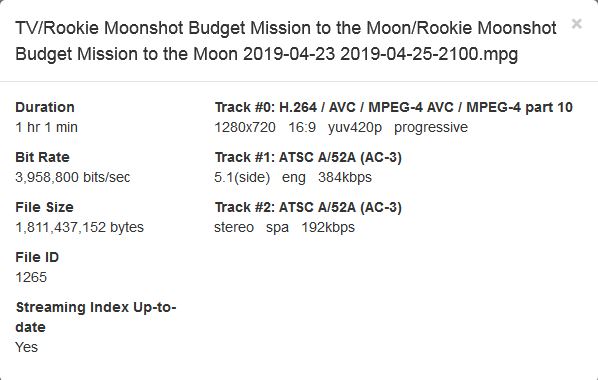Click the 1280x720 resolution text
The width and height of the screenshot is (598, 380).
[x=245, y=127]
